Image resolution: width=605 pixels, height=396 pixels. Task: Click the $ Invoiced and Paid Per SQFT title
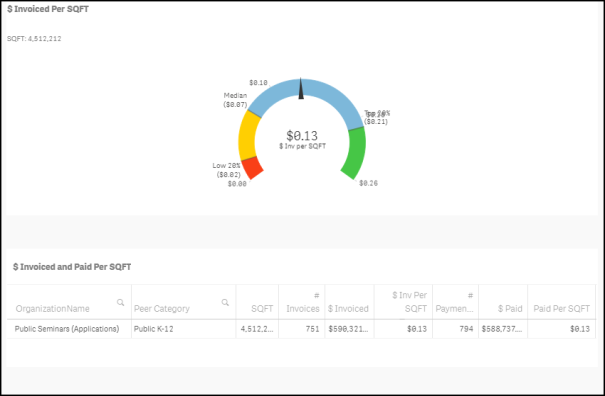point(72,267)
